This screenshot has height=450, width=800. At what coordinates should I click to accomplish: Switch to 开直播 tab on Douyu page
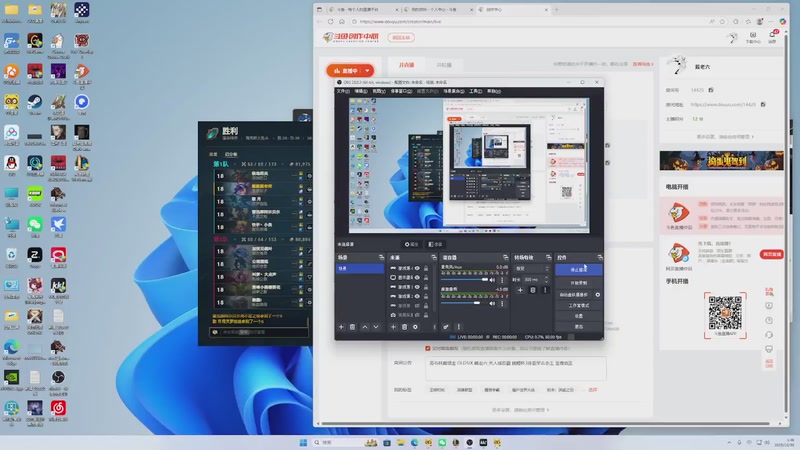pos(407,65)
